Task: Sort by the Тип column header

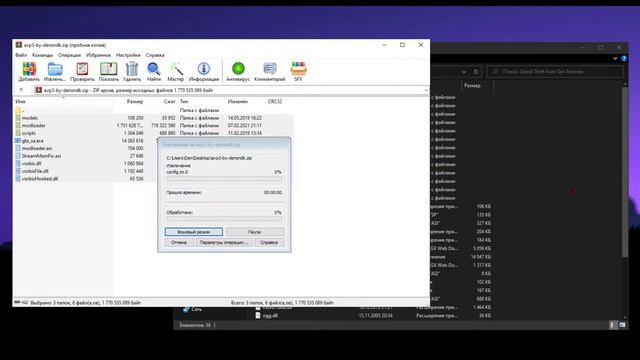Action: click(184, 101)
